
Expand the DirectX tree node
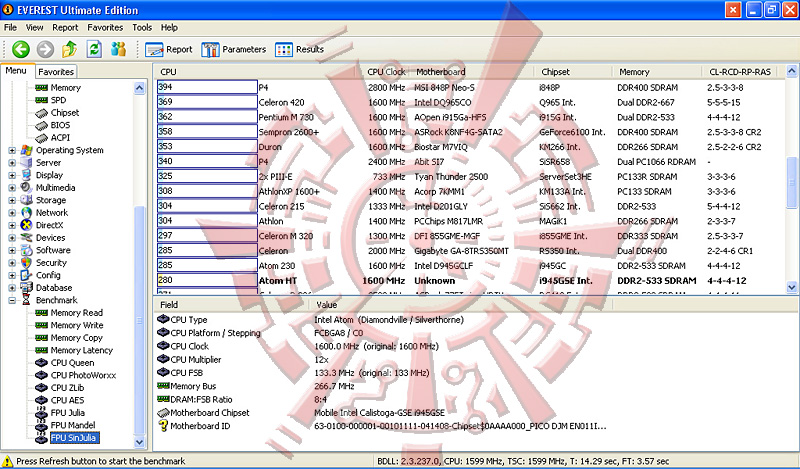pos(12,225)
